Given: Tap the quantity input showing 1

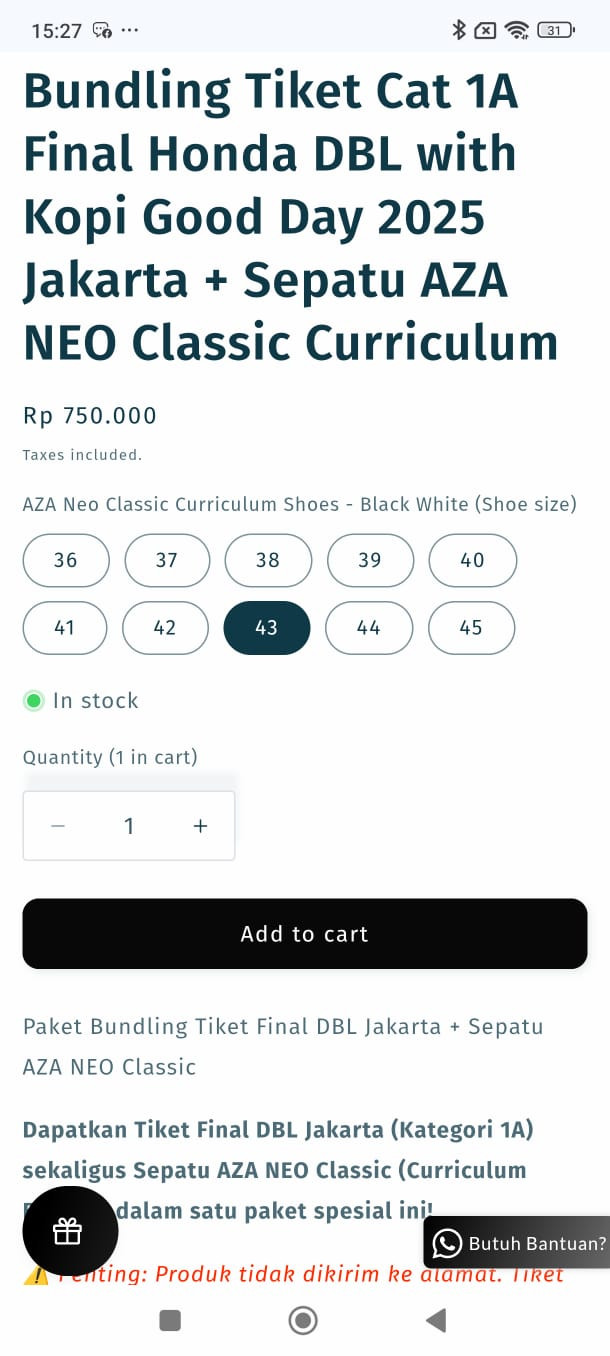Looking at the screenshot, I should tap(129, 825).
